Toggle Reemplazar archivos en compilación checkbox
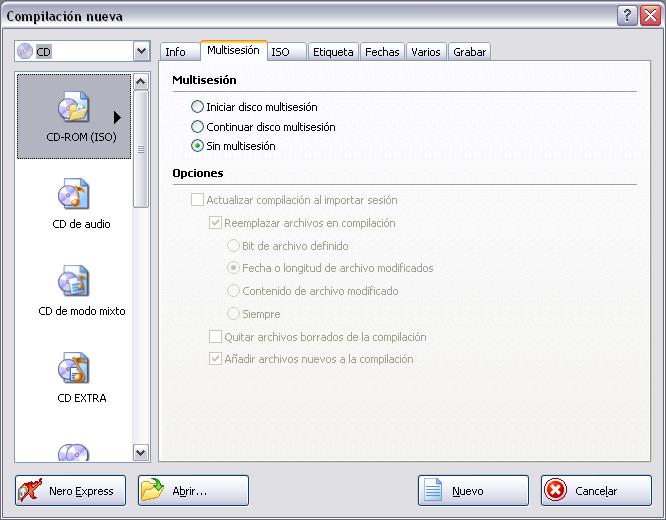 click(x=215, y=223)
